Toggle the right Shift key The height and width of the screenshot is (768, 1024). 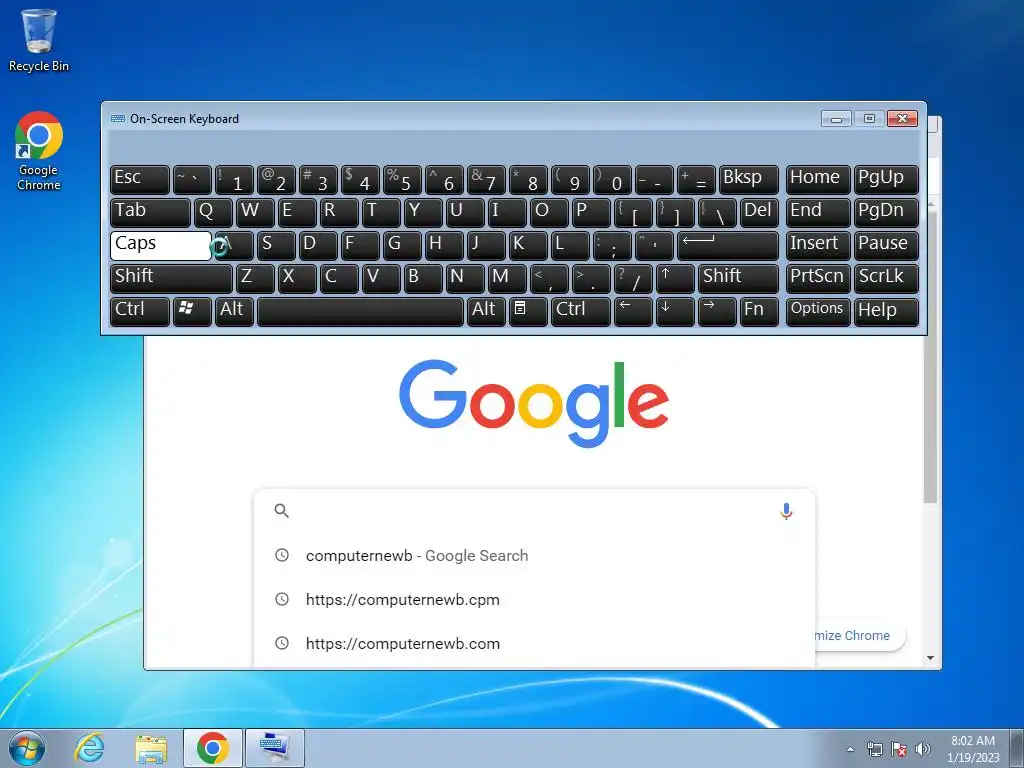click(739, 278)
